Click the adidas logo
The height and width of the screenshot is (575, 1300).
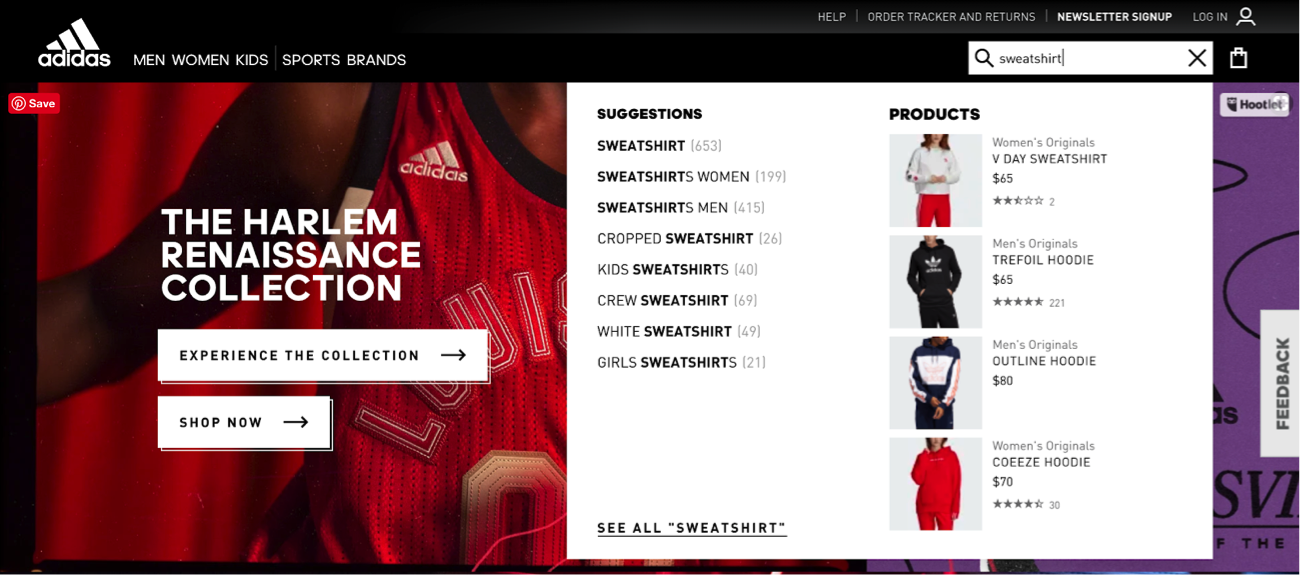click(75, 44)
